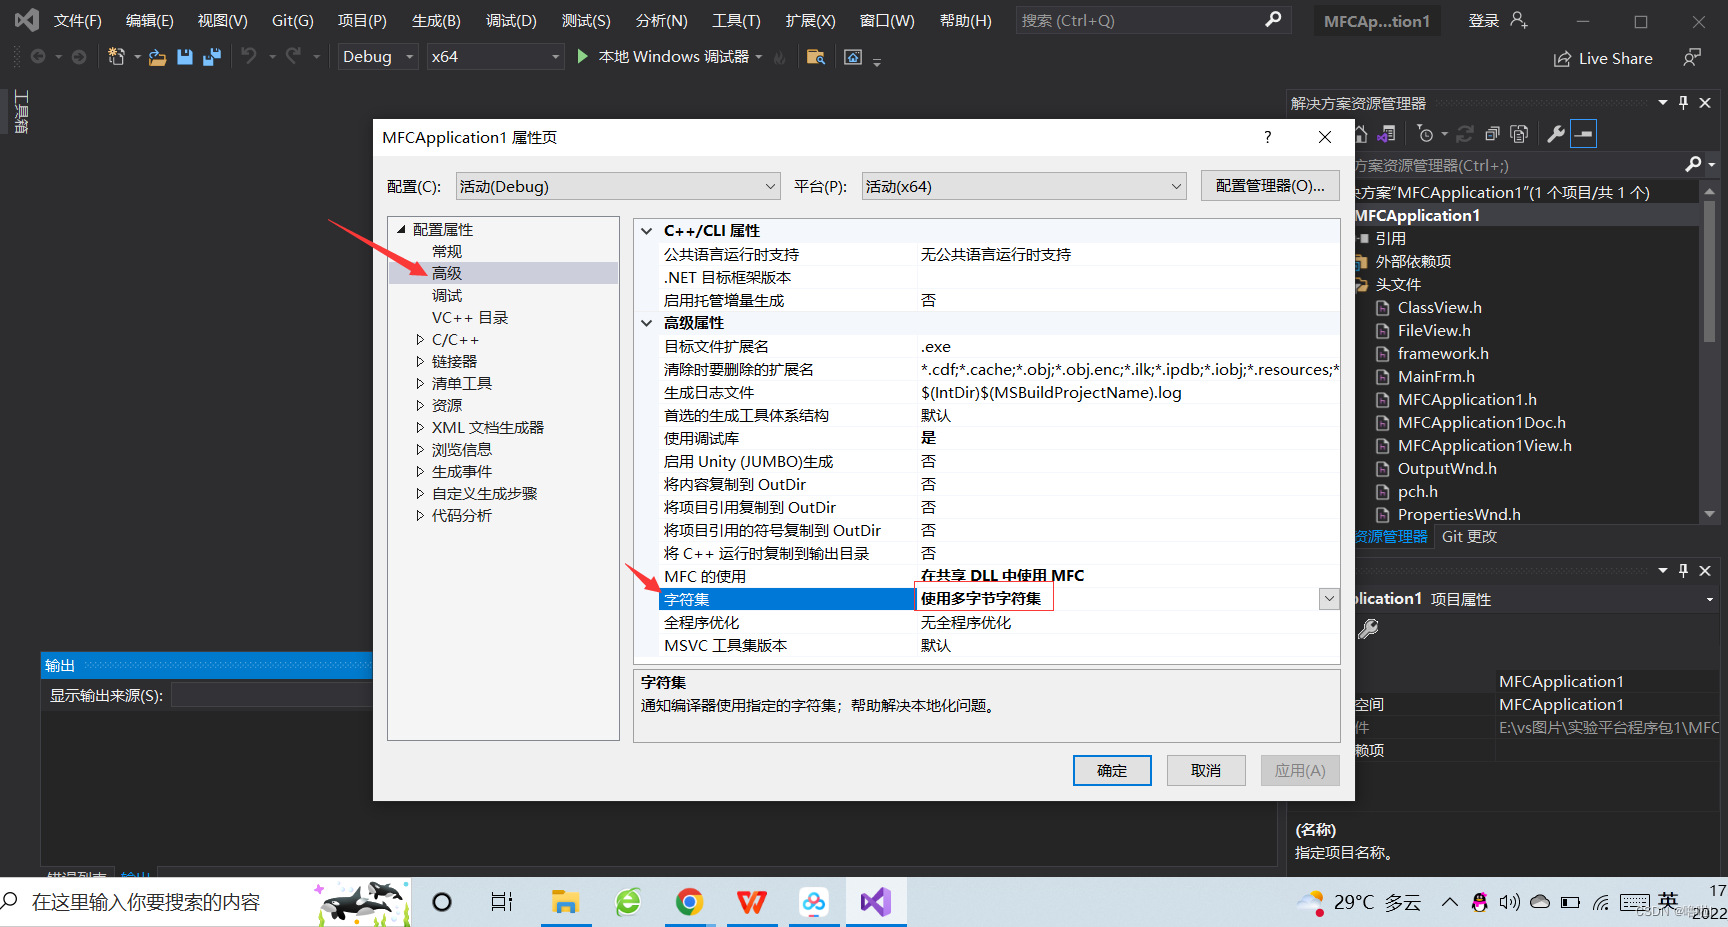Image resolution: width=1728 pixels, height=927 pixels.
Task: Open the 工具(T) menu
Action: coord(736,21)
